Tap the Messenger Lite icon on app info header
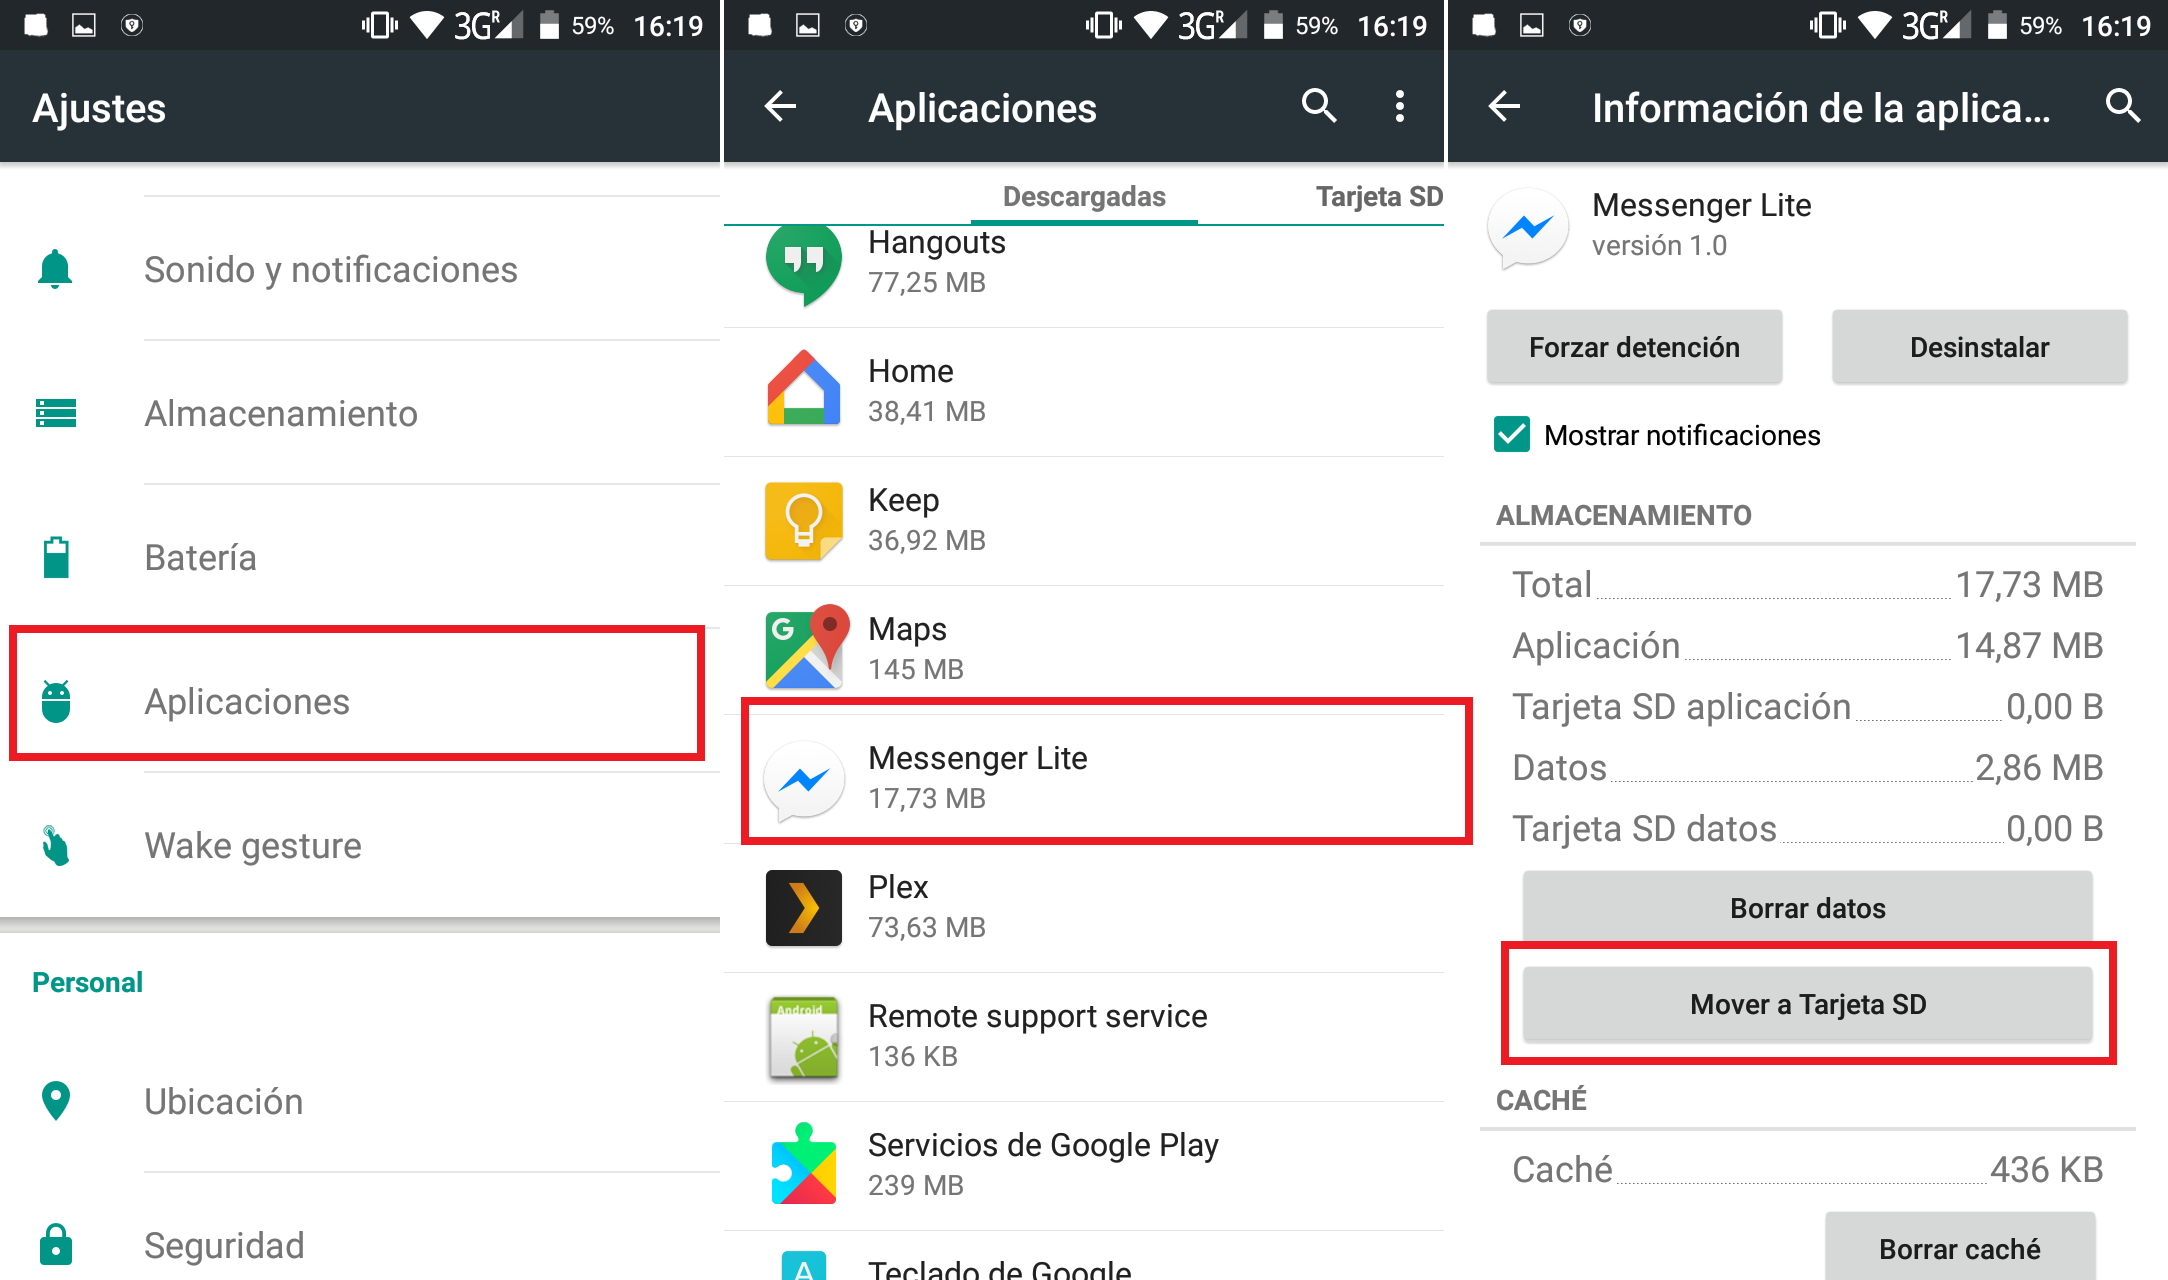 [x=1527, y=228]
